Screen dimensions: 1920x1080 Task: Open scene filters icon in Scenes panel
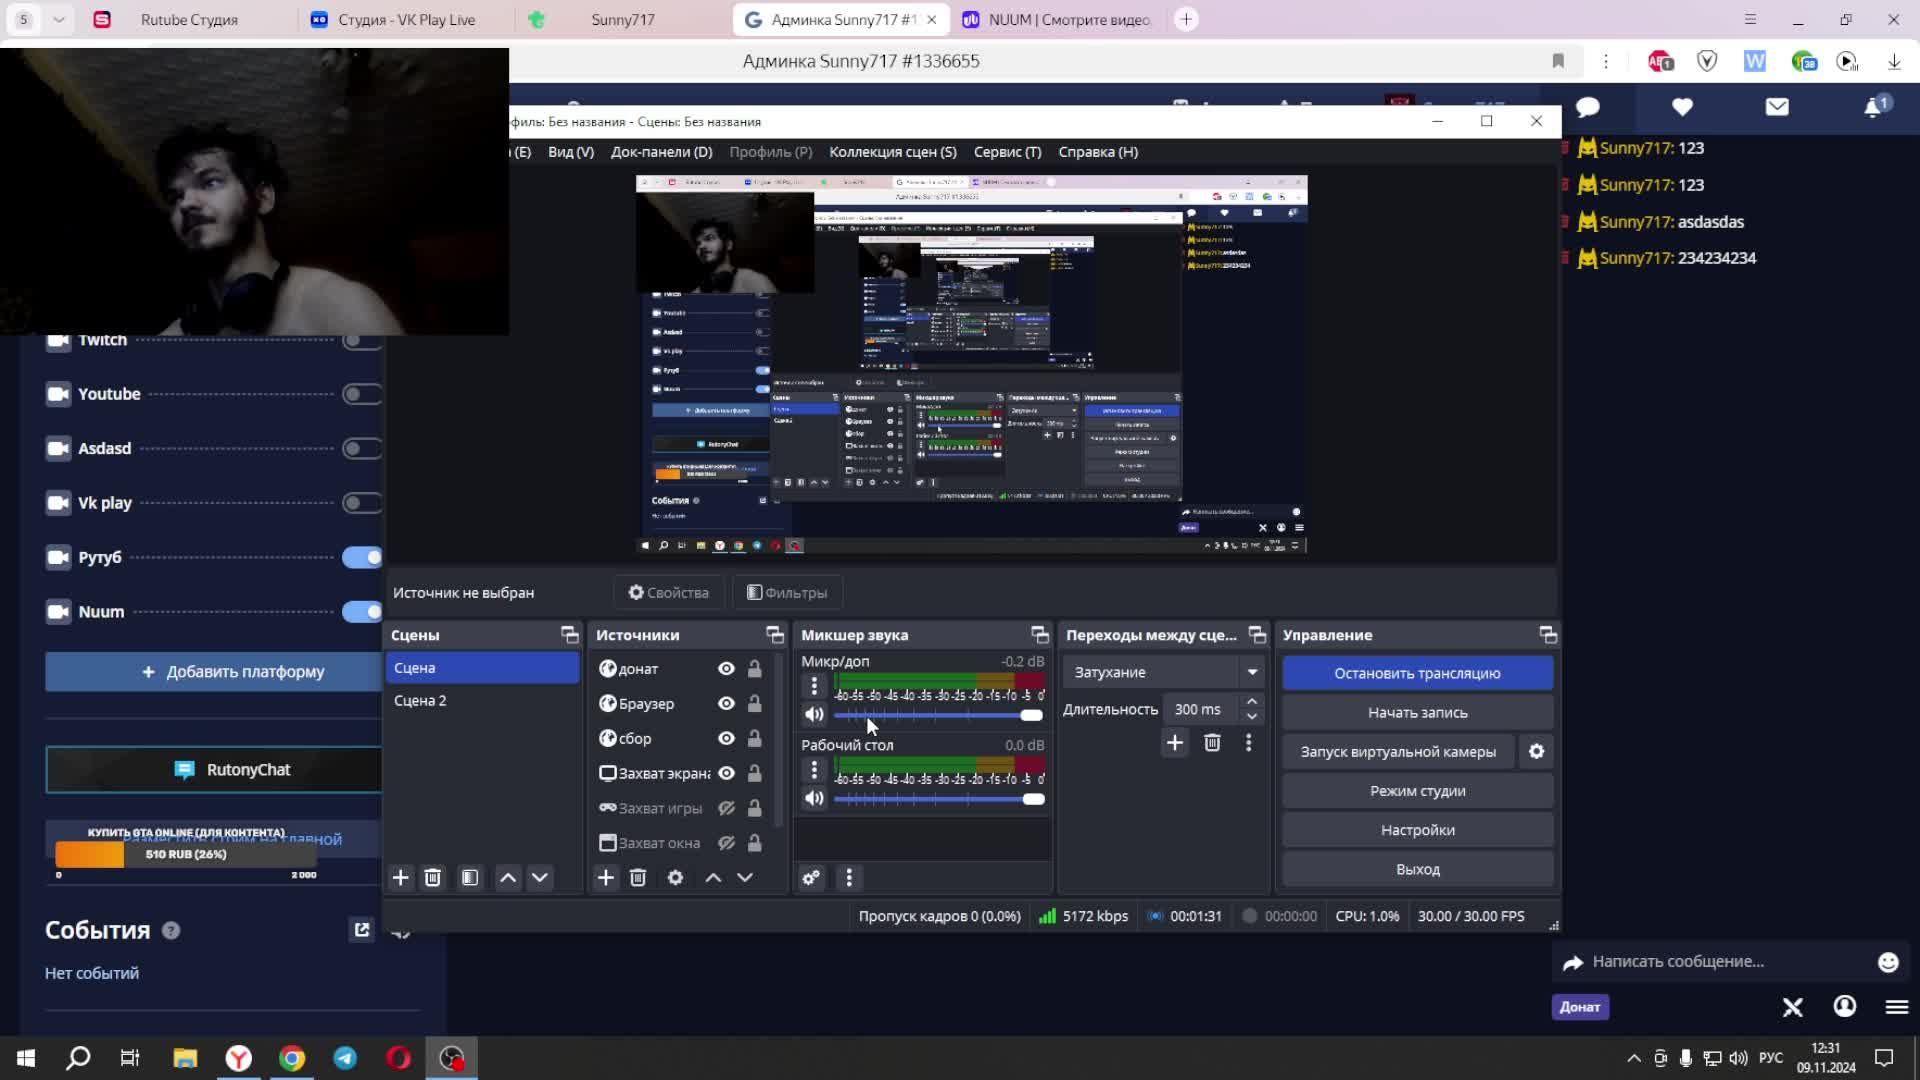pyautogui.click(x=470, y=878)
